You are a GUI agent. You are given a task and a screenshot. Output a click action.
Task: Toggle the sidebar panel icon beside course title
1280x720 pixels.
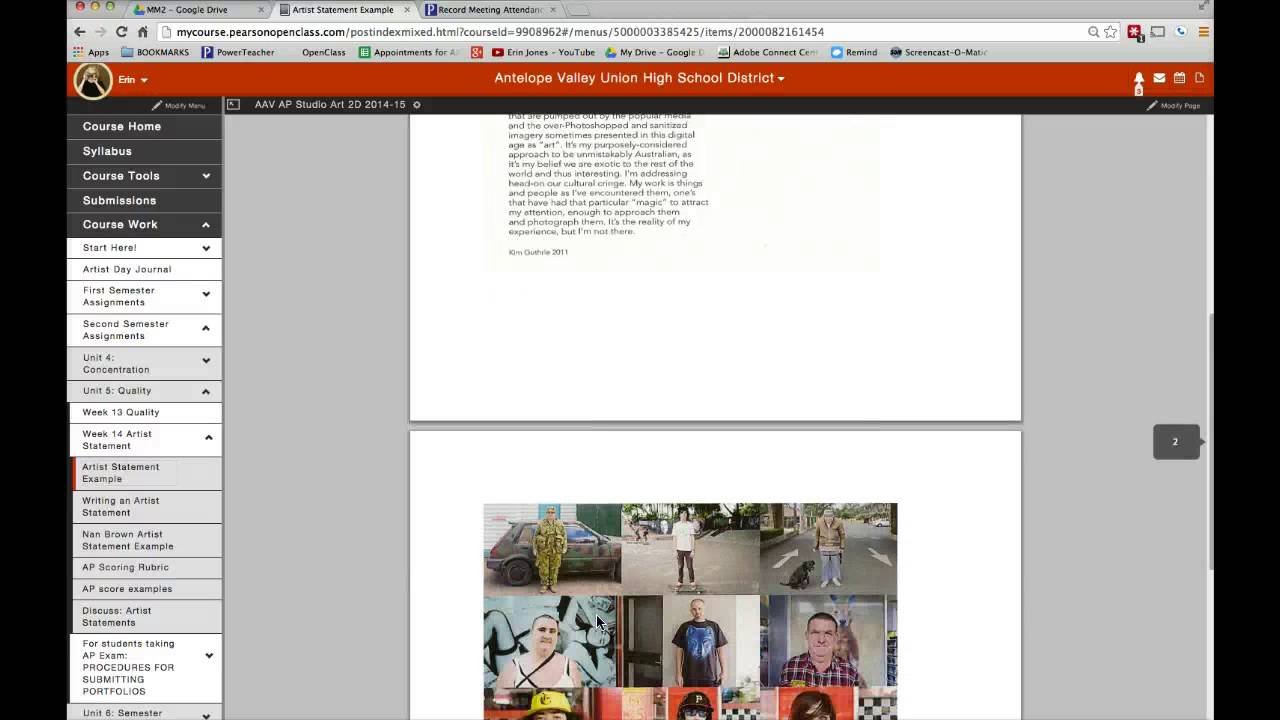pyautogui.click(x=233, y=104)
